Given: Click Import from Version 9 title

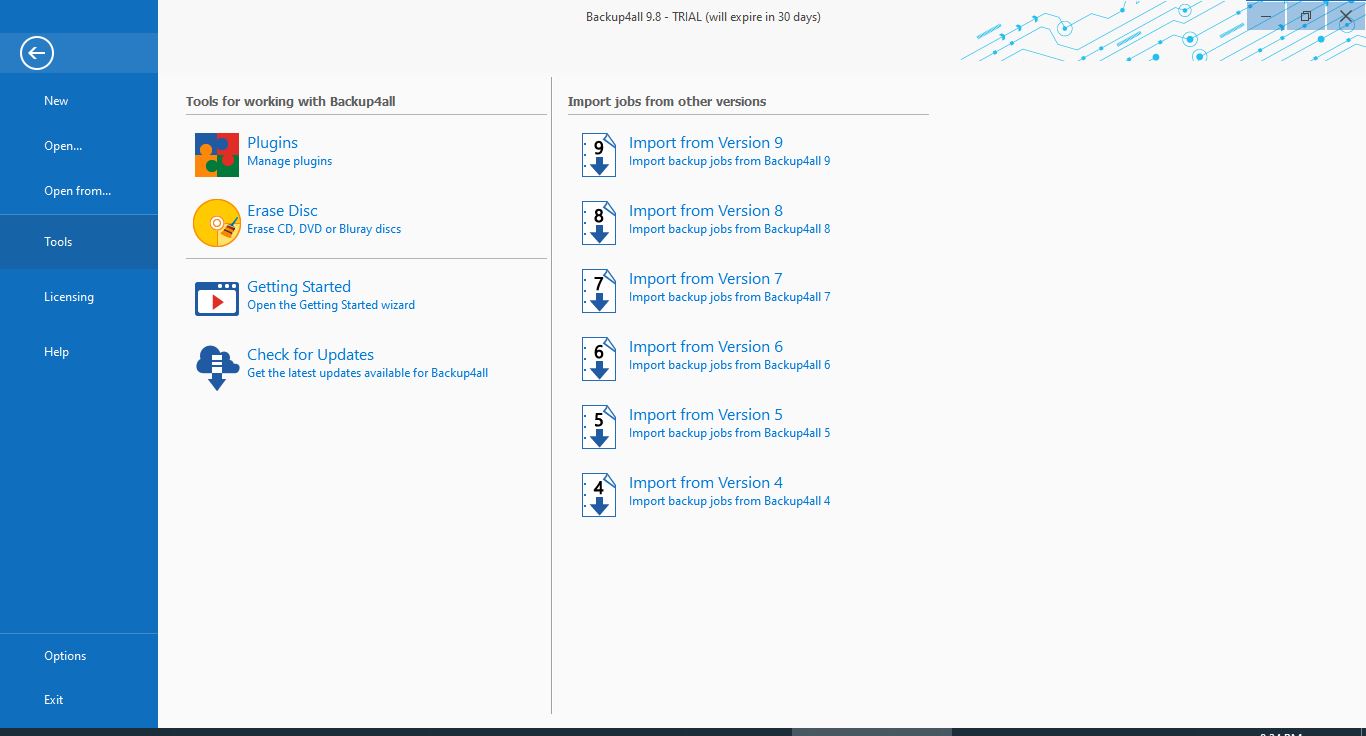Looking at the screenshot, I should click(706, 143).
